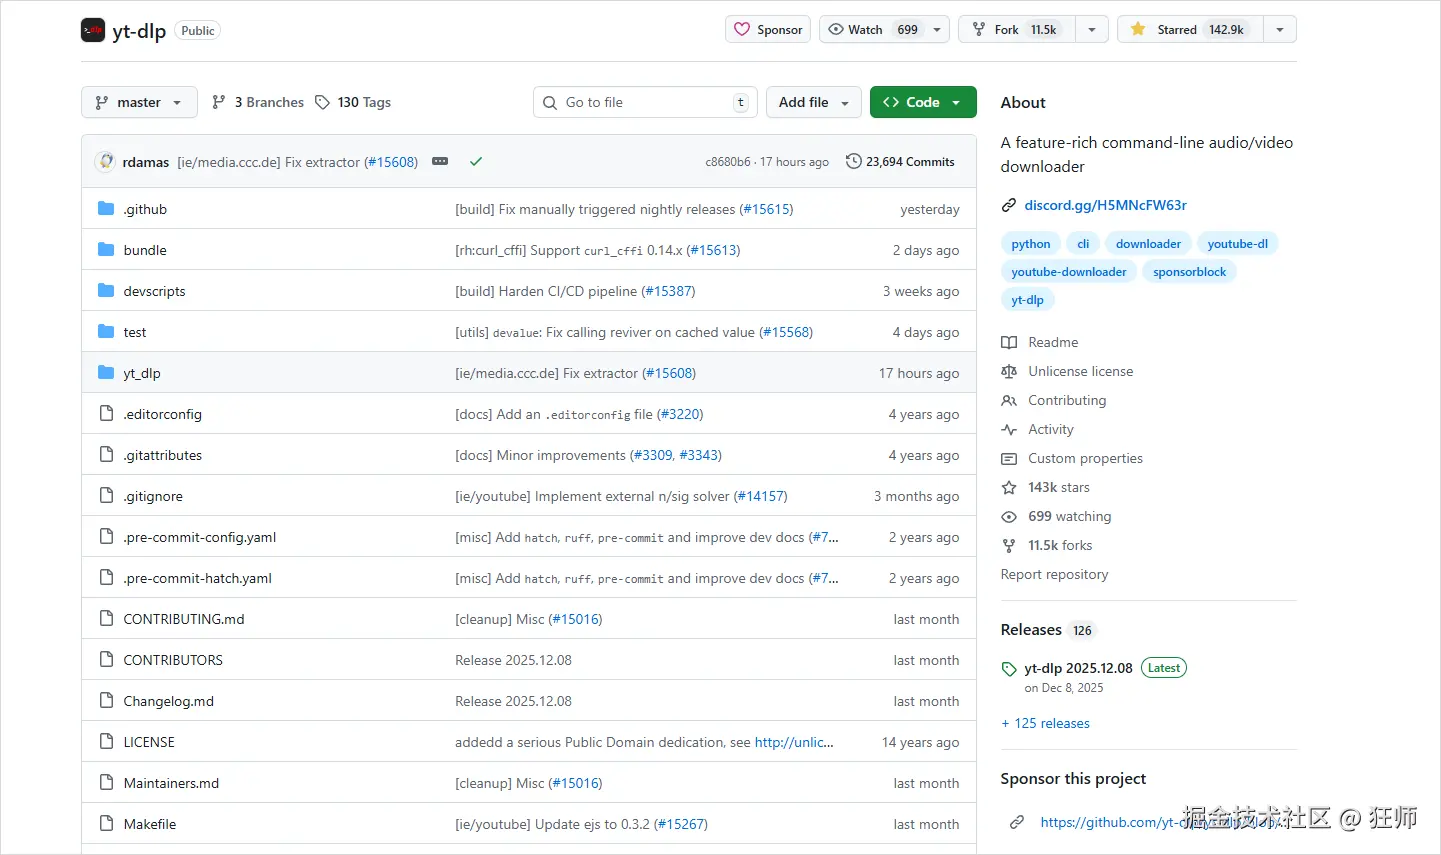Select the cli topic tag

point(1083,244)
